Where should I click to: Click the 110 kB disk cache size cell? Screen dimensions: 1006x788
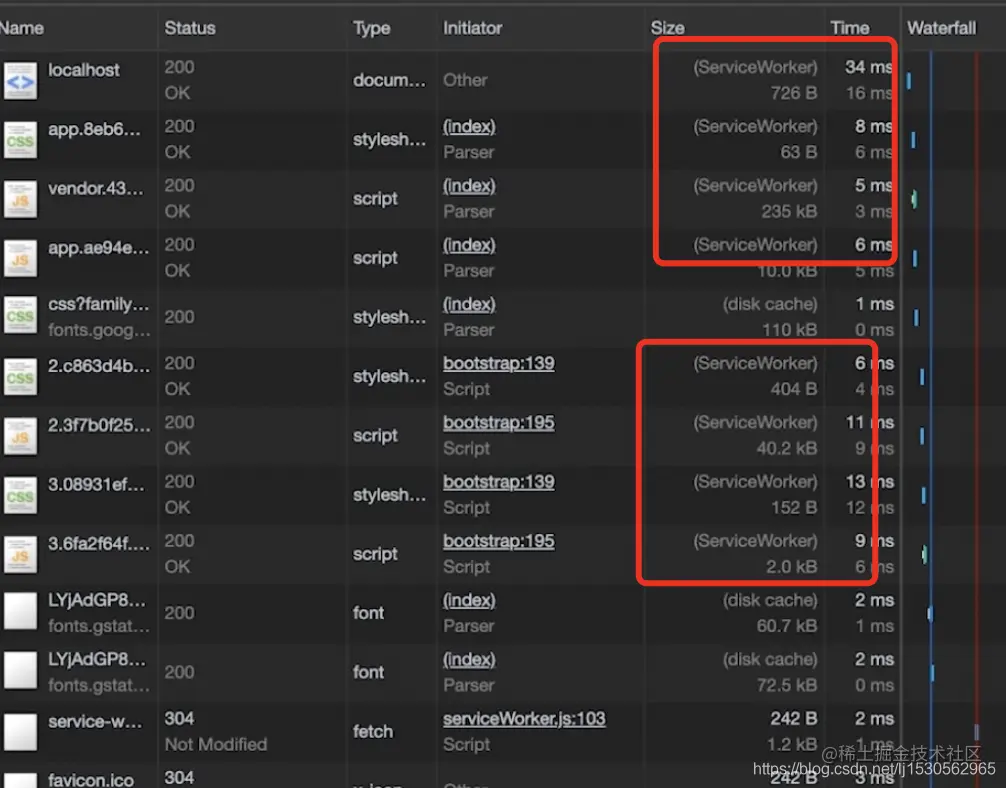tap(789, 330)
